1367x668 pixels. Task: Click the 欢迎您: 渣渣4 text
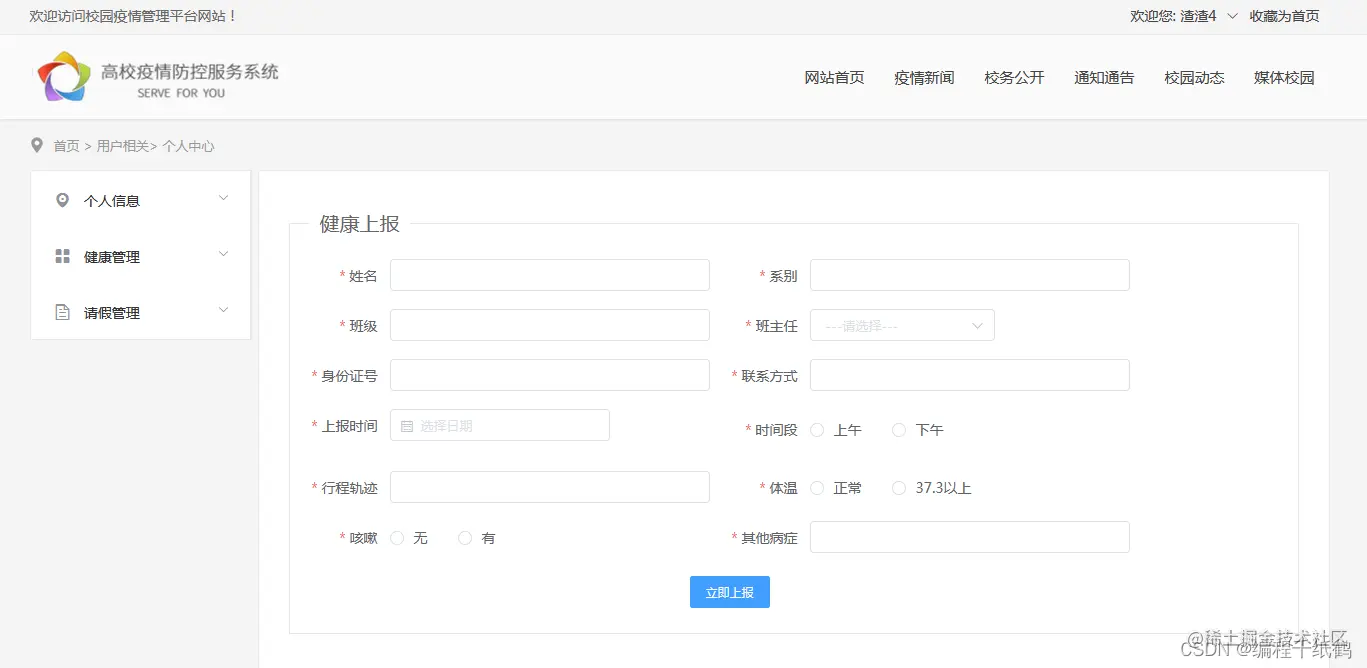tap(1173, 16)
